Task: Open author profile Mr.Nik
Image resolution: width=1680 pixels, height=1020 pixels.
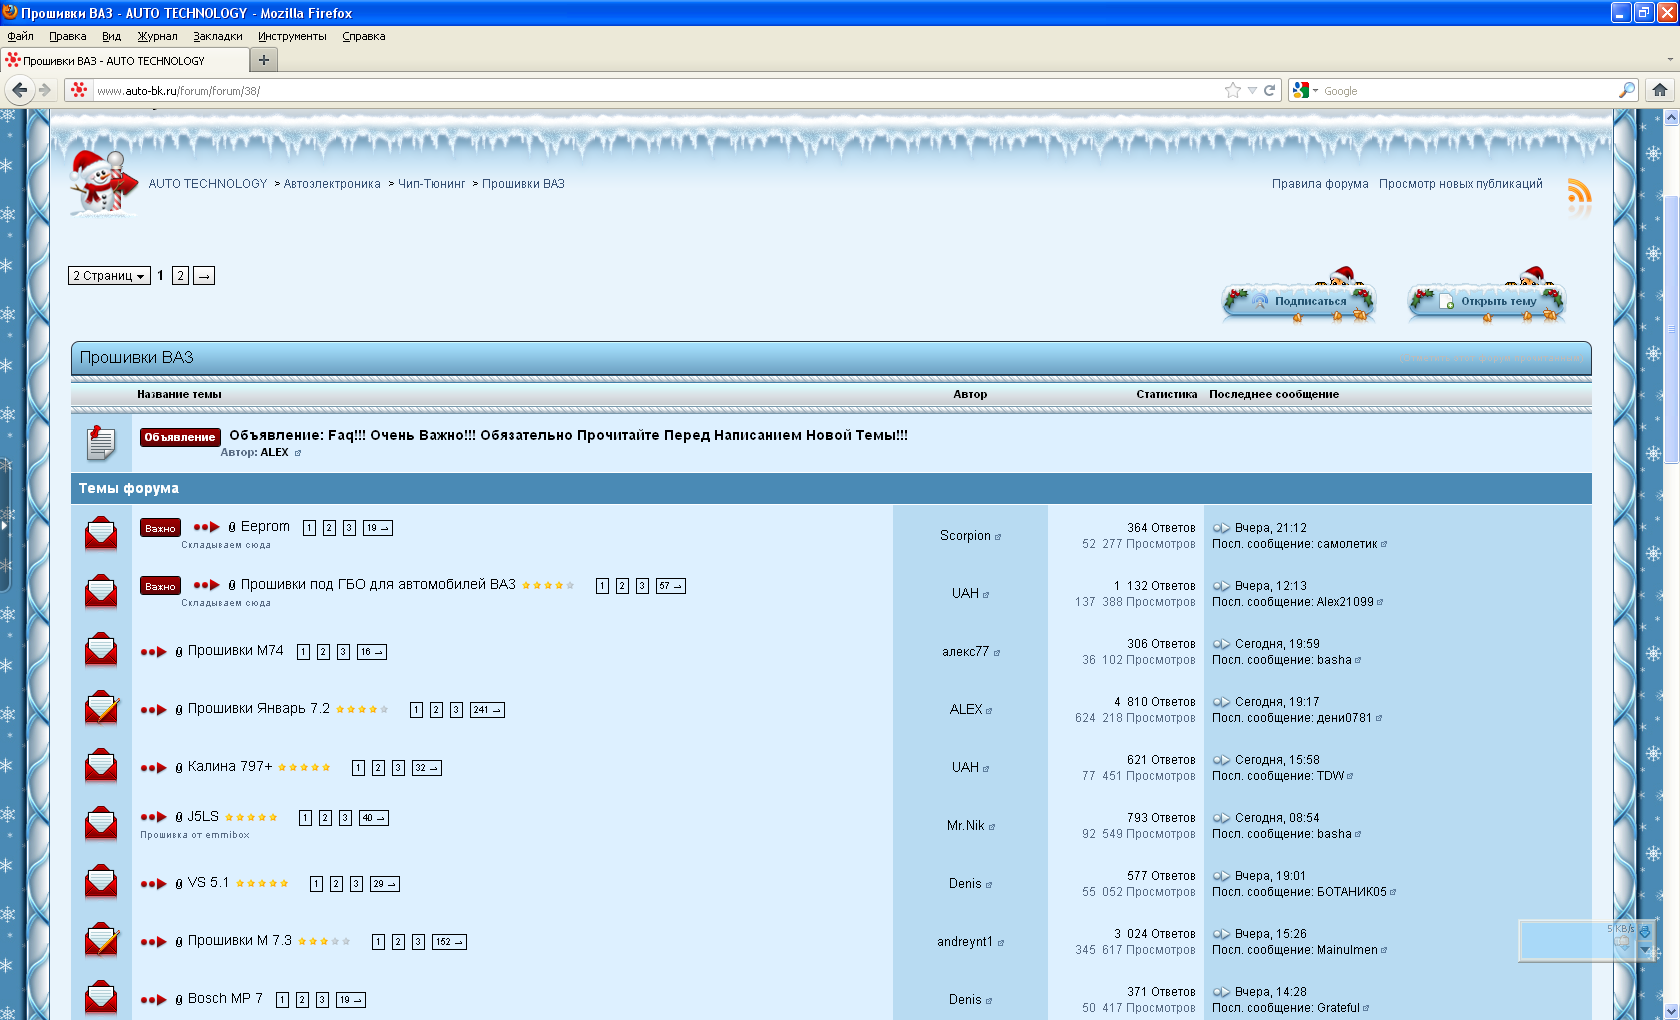Action: [966, 826]
